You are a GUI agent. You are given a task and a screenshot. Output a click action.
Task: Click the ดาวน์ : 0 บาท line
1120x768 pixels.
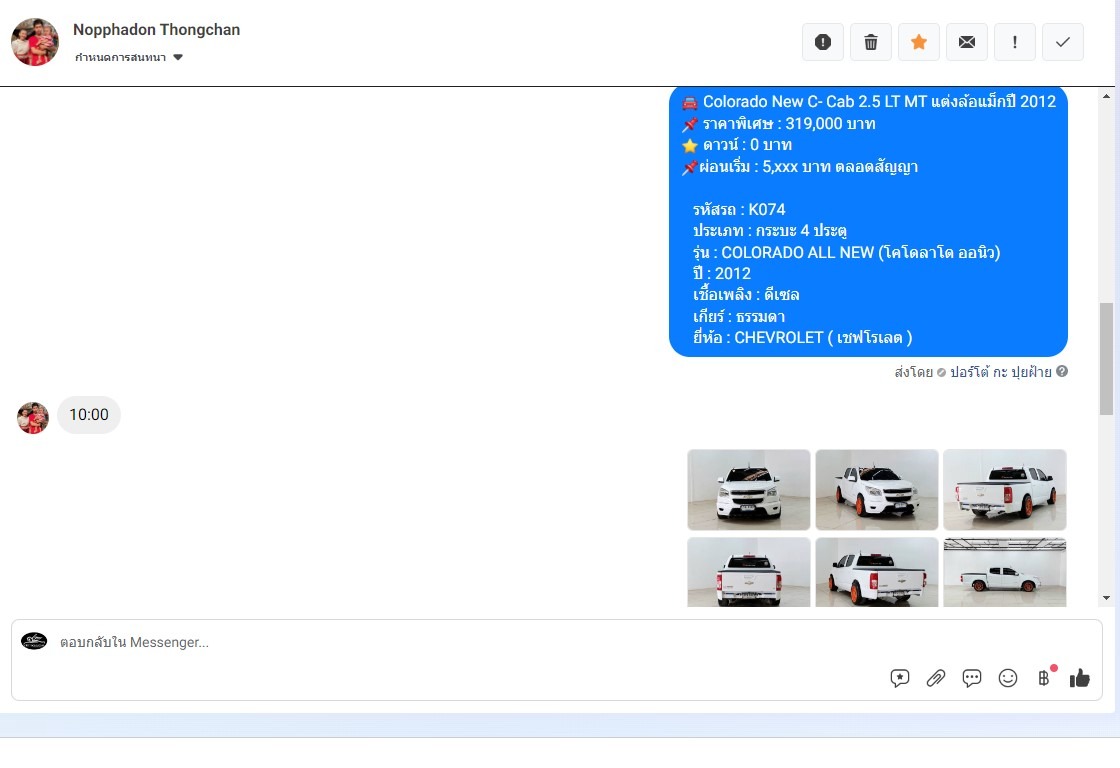click(737, 145)
